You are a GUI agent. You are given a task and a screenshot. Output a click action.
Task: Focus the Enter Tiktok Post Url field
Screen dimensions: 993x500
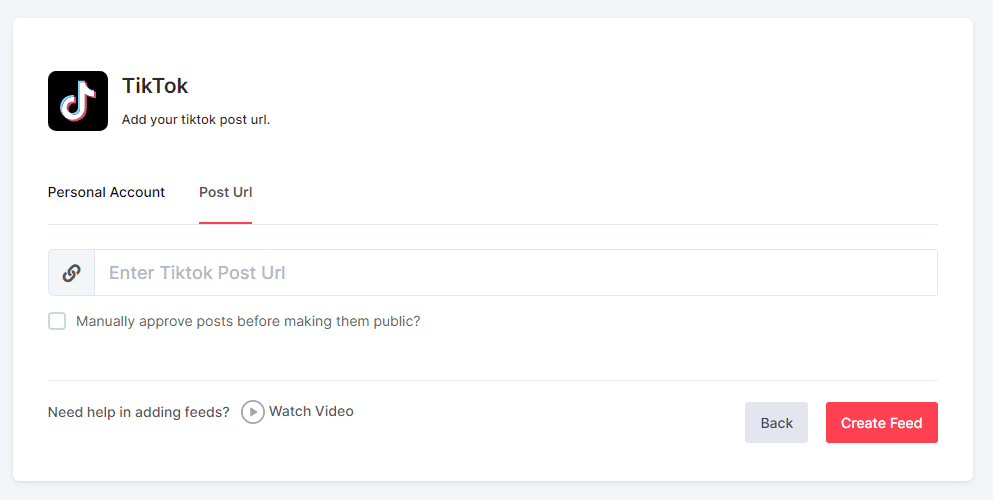(515, 273)
